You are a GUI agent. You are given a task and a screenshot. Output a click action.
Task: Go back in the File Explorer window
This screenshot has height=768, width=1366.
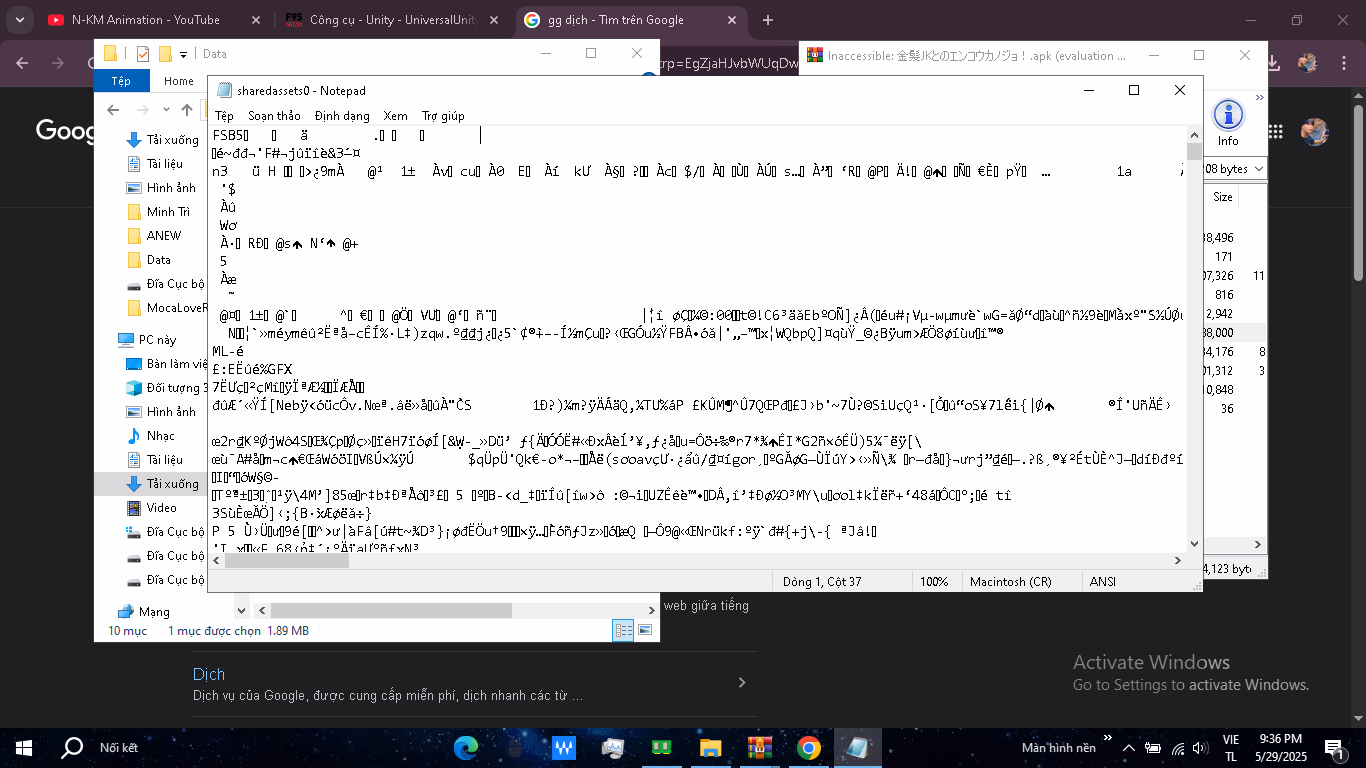[115, 110]
